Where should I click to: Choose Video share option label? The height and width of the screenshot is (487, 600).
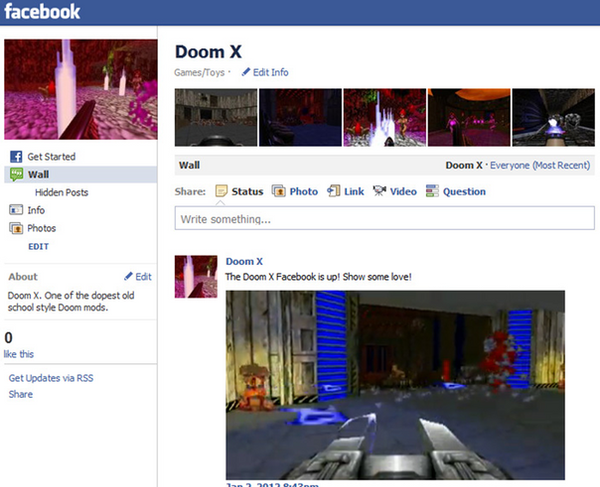tap(403, 192)
